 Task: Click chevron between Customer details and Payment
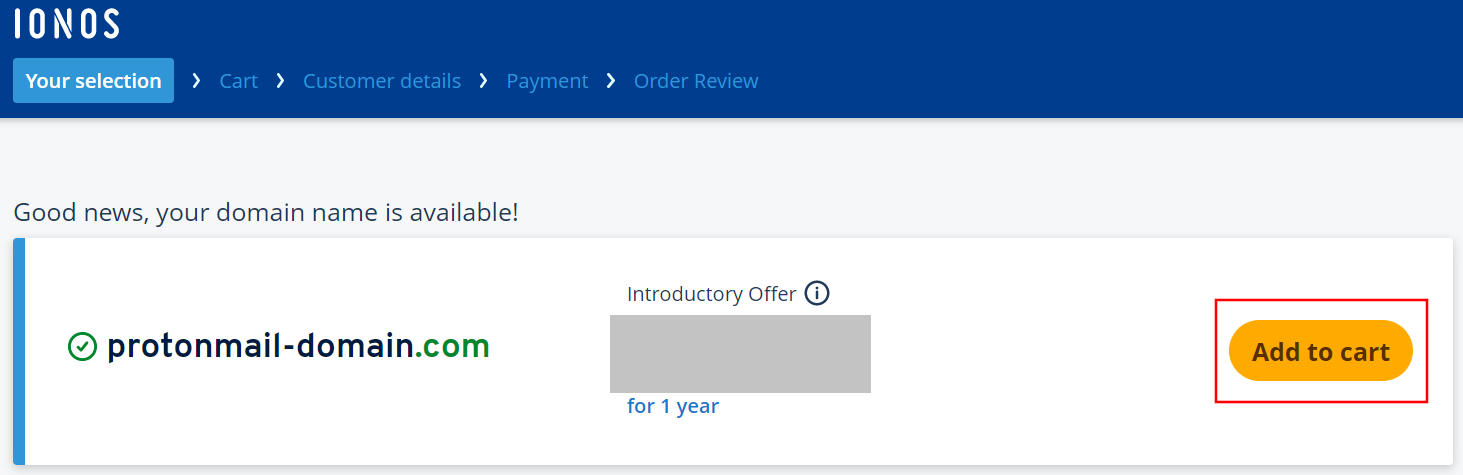click(484, 80)
